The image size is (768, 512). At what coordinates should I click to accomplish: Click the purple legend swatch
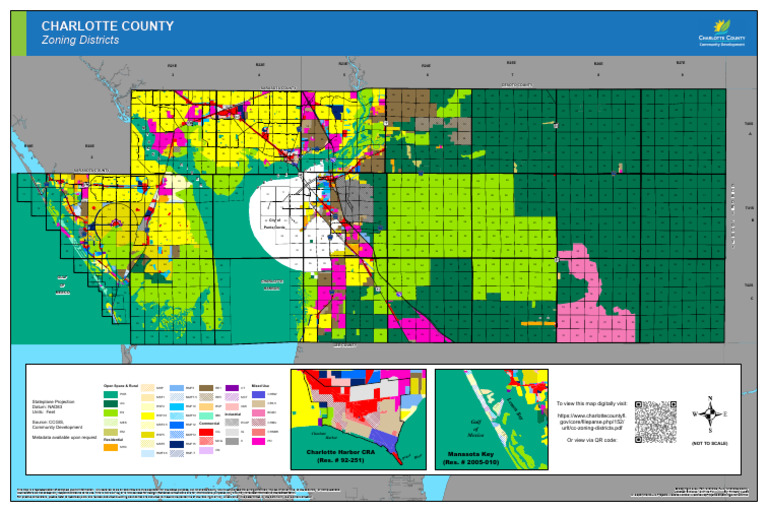coord(232,388)
